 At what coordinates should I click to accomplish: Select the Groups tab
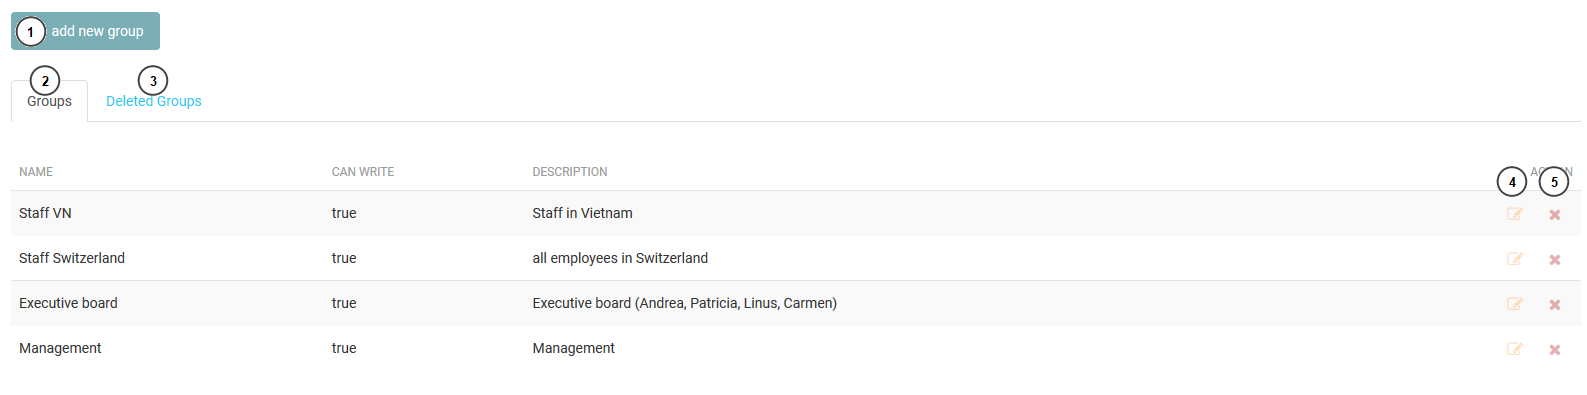point(49,101)
